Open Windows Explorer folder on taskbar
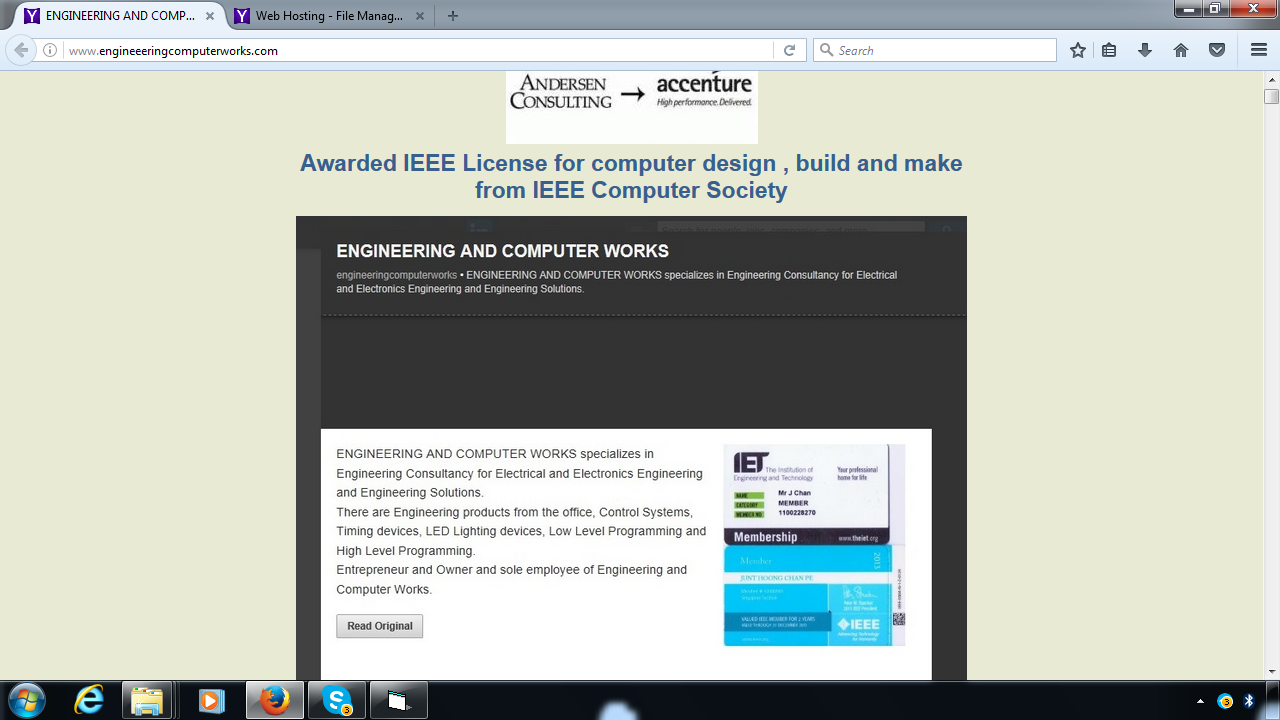 point(147,700)
